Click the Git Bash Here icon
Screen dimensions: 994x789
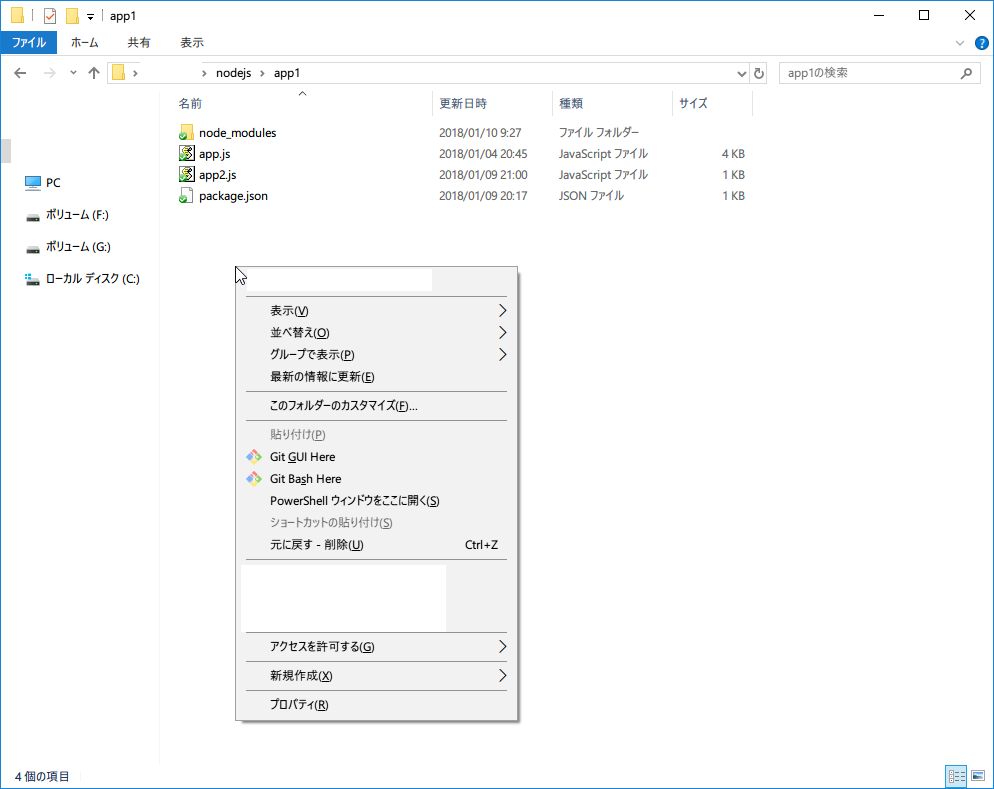click(x=253, y=479)
